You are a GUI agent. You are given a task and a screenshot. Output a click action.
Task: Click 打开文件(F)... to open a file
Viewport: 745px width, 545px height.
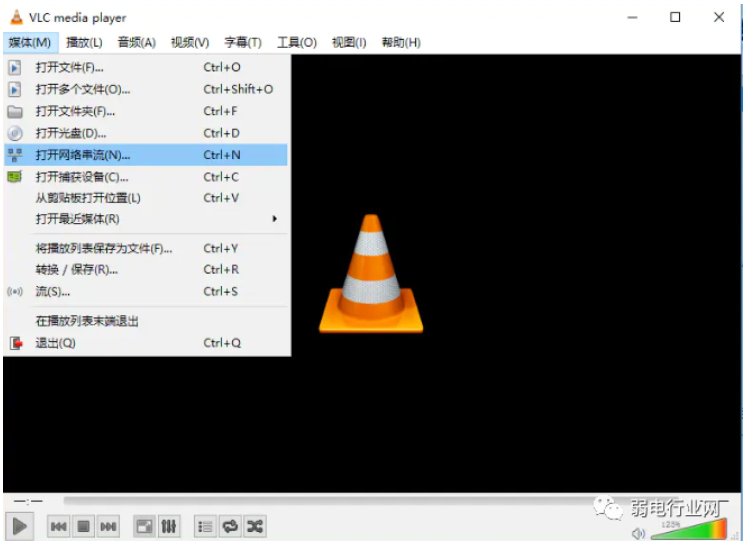click(x=70, y=67)
